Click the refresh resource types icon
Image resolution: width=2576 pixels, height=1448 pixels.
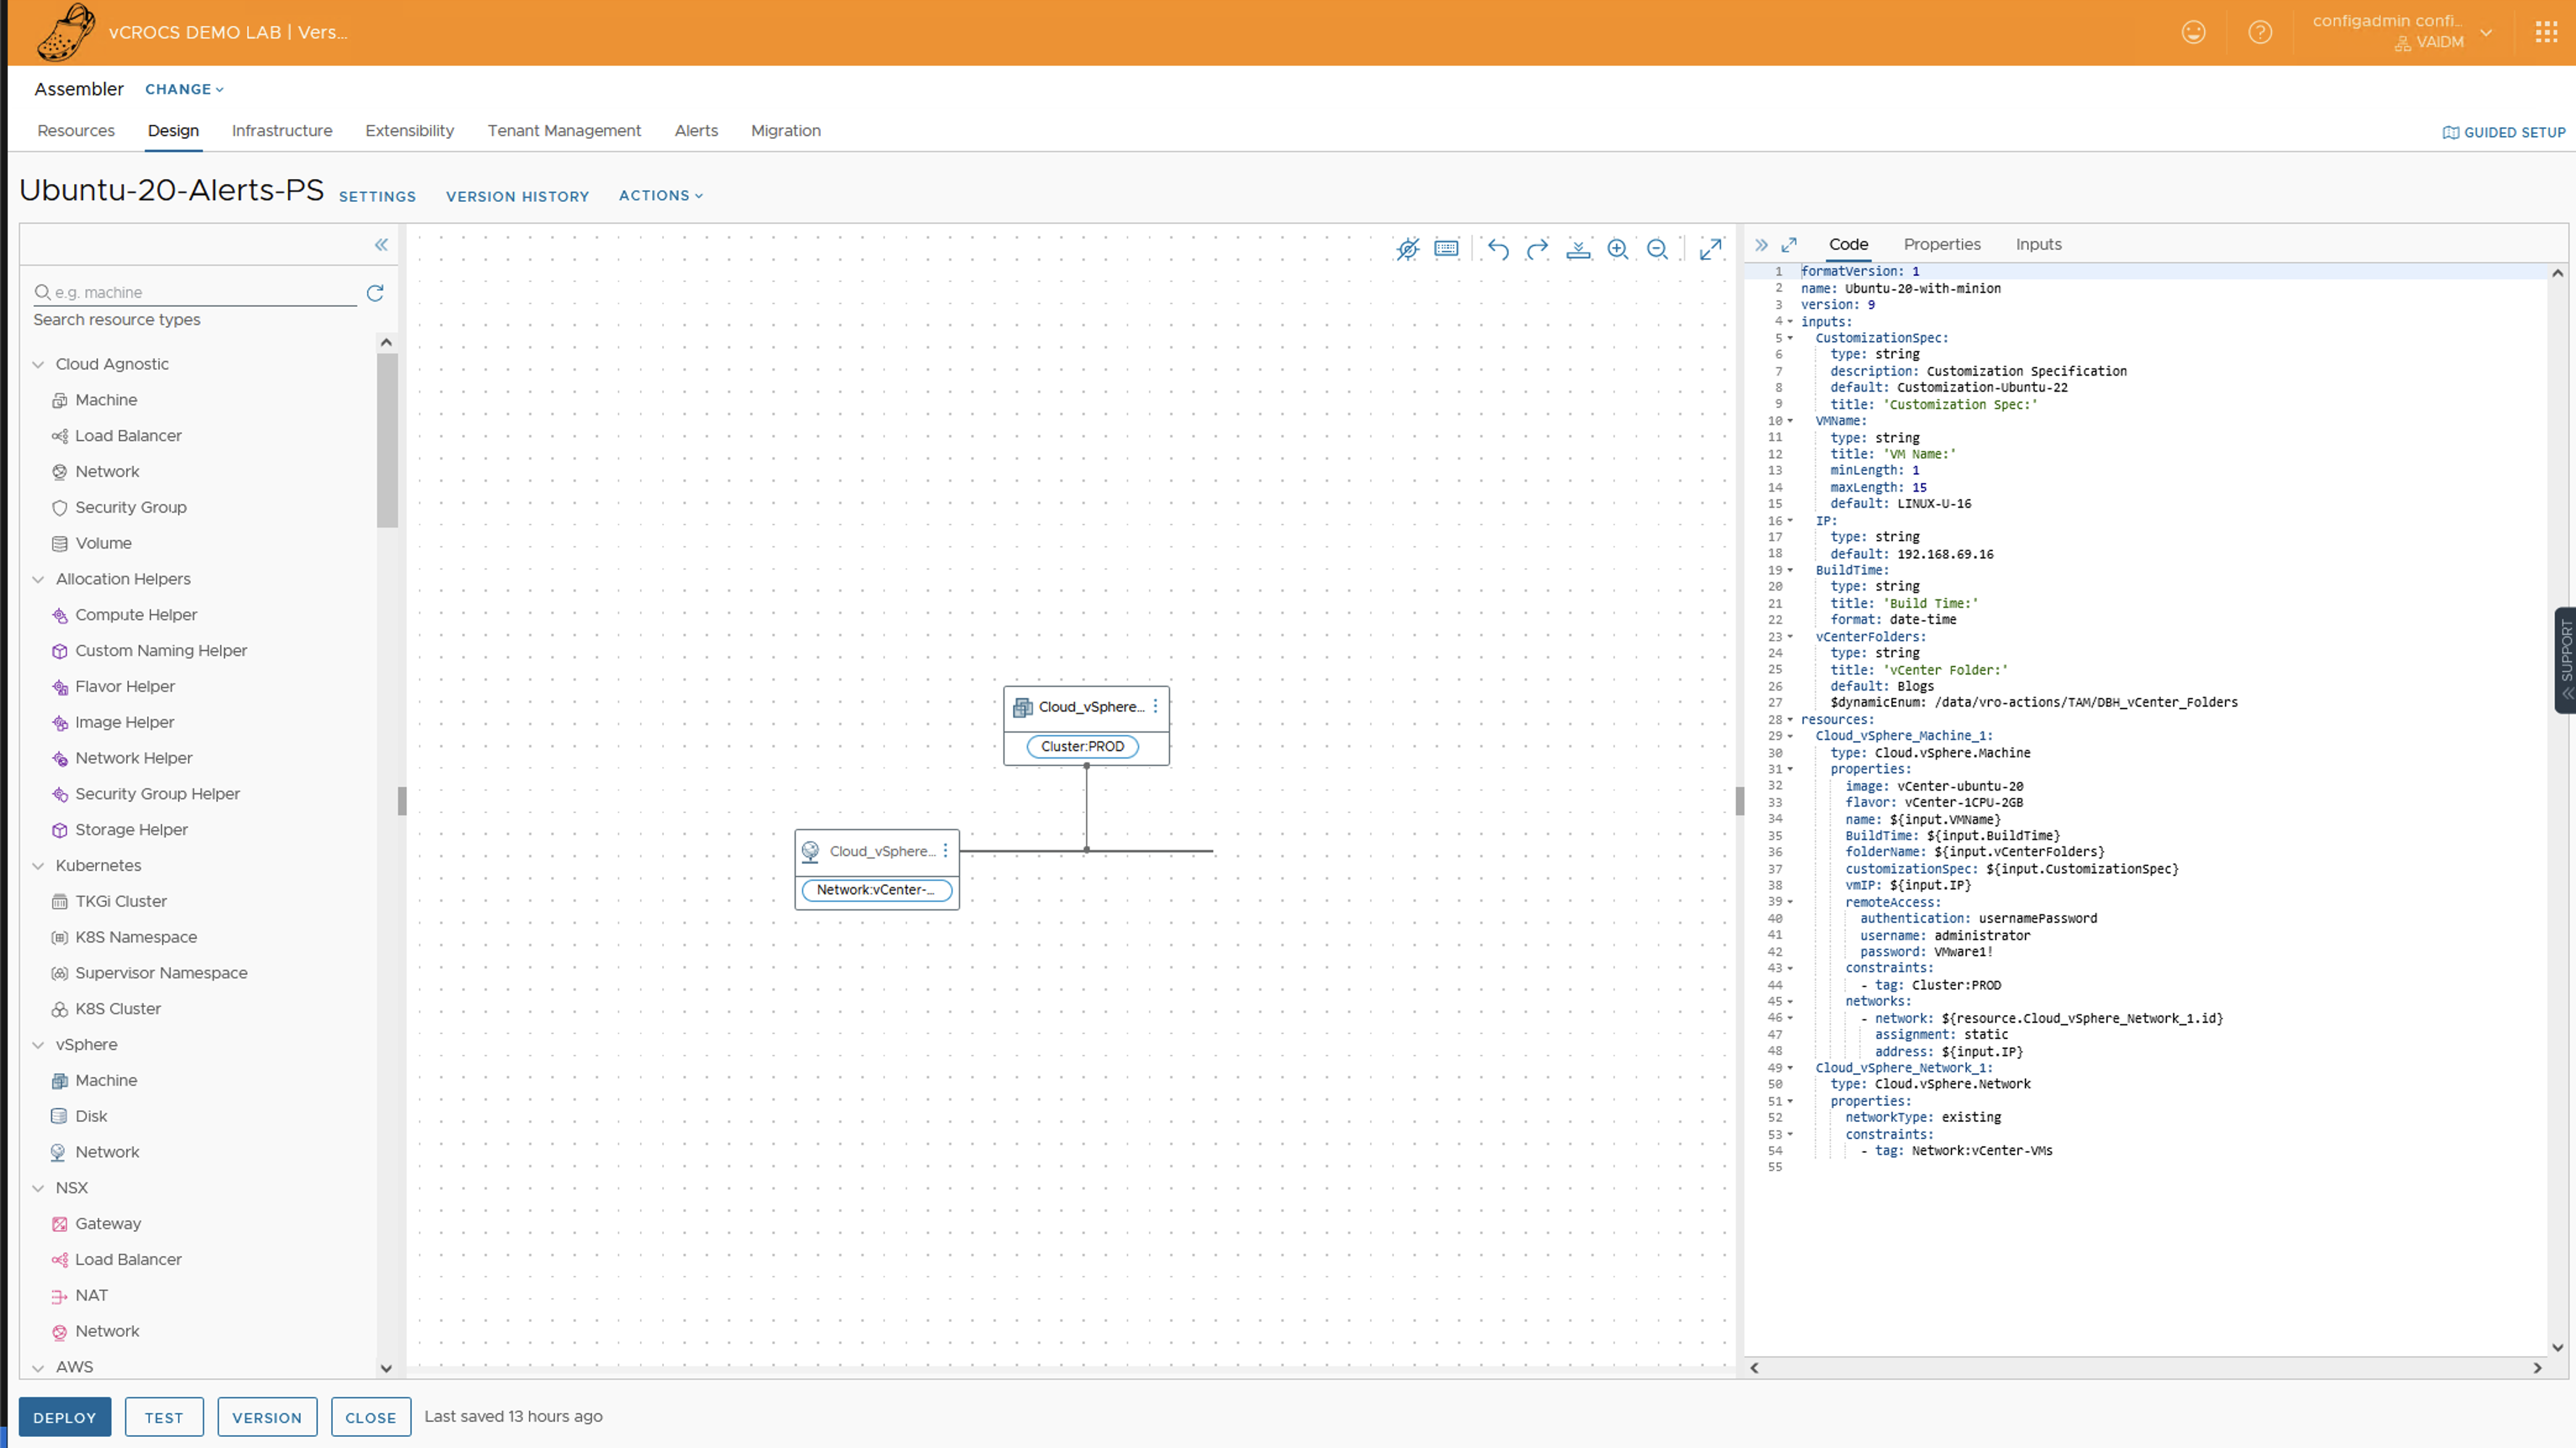[x=375, y=293]
